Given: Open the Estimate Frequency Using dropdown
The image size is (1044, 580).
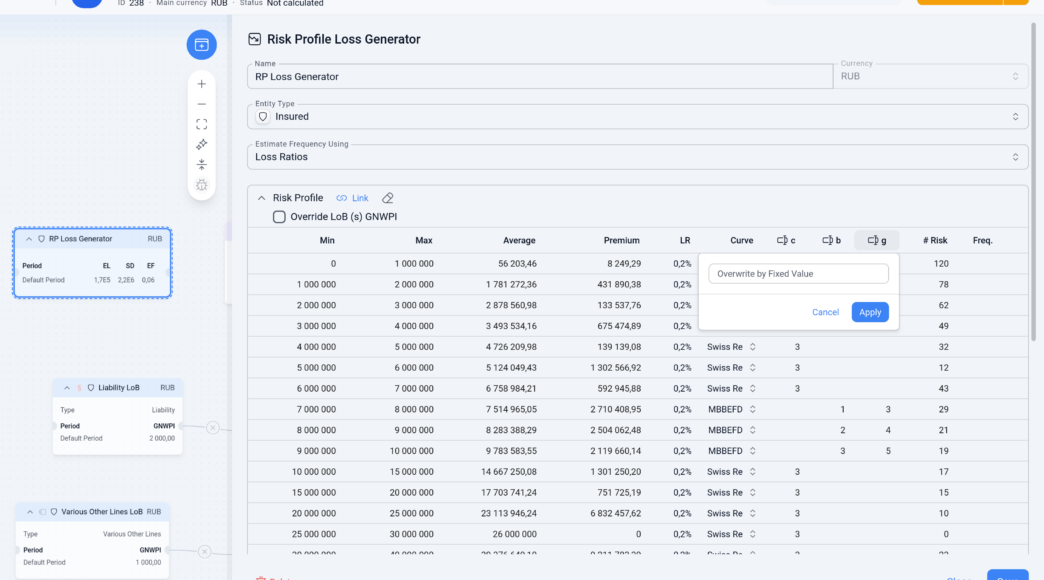Looking at the screenshot, I should tap(637, 156).
